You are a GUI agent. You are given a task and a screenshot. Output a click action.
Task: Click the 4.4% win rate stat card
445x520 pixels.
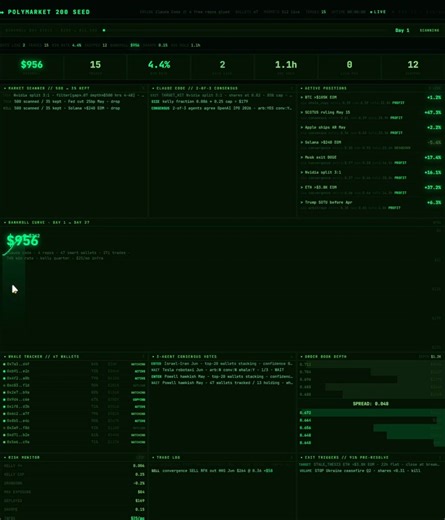tap(159, 67)
